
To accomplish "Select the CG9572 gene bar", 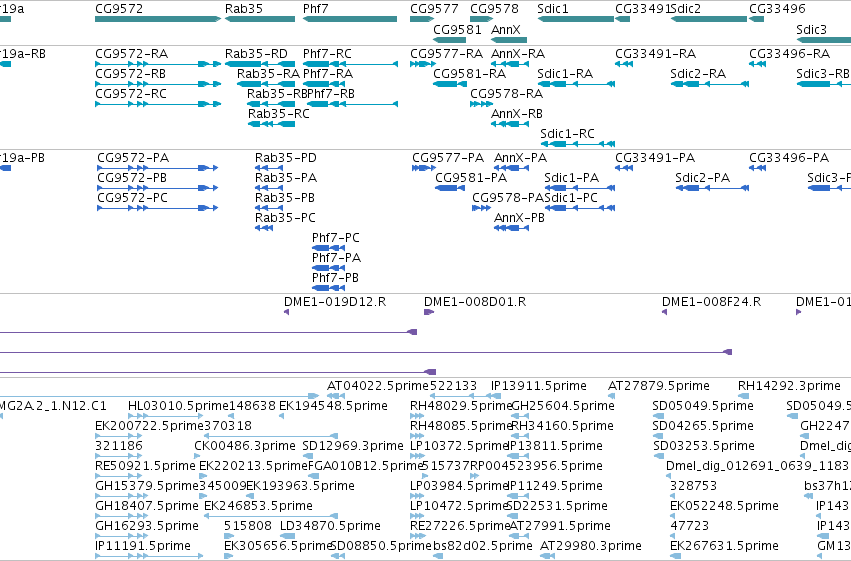I will (158, 19).
